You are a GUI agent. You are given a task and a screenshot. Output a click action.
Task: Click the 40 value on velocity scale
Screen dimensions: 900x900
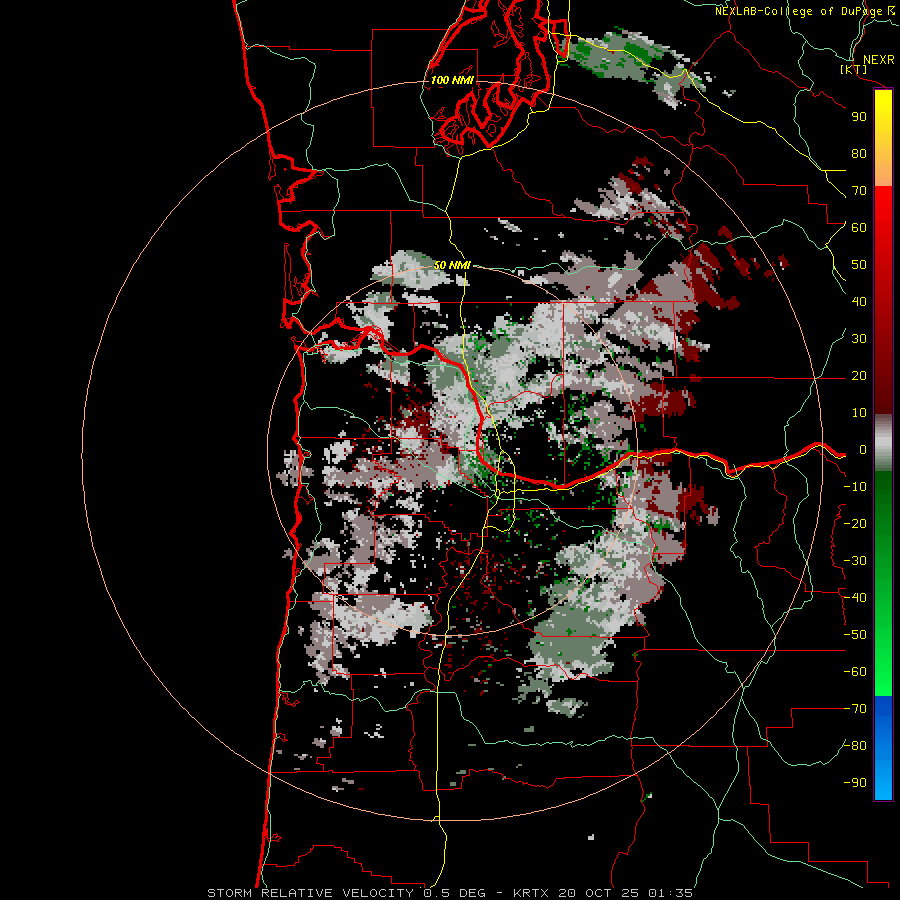pyautogui.click(x=859, y=302)
